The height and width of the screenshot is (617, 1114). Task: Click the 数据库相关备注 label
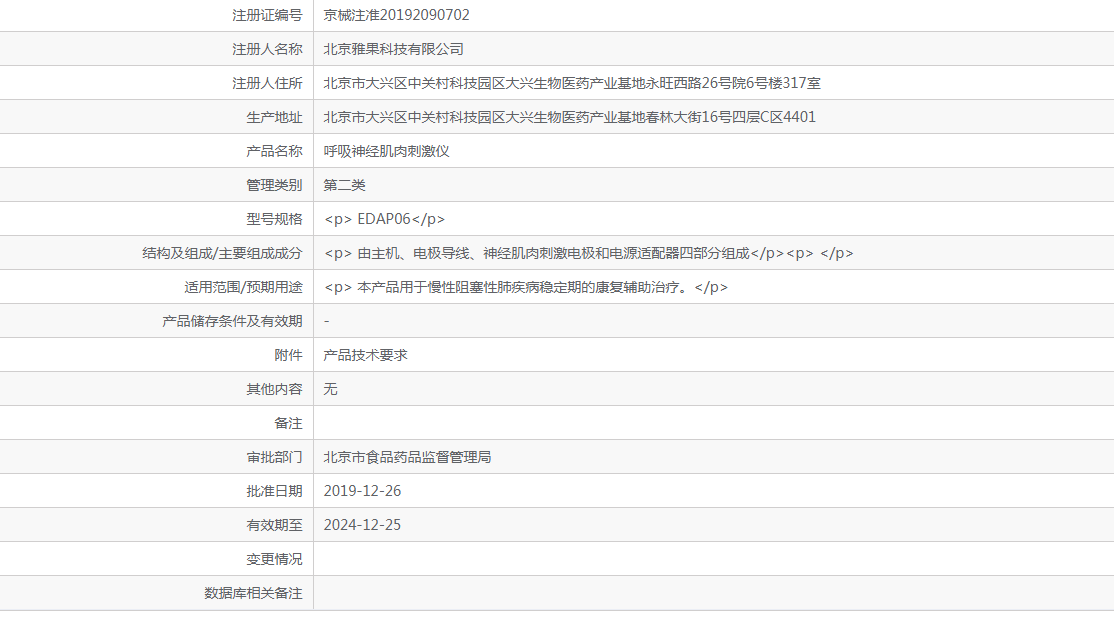point(253,594)
